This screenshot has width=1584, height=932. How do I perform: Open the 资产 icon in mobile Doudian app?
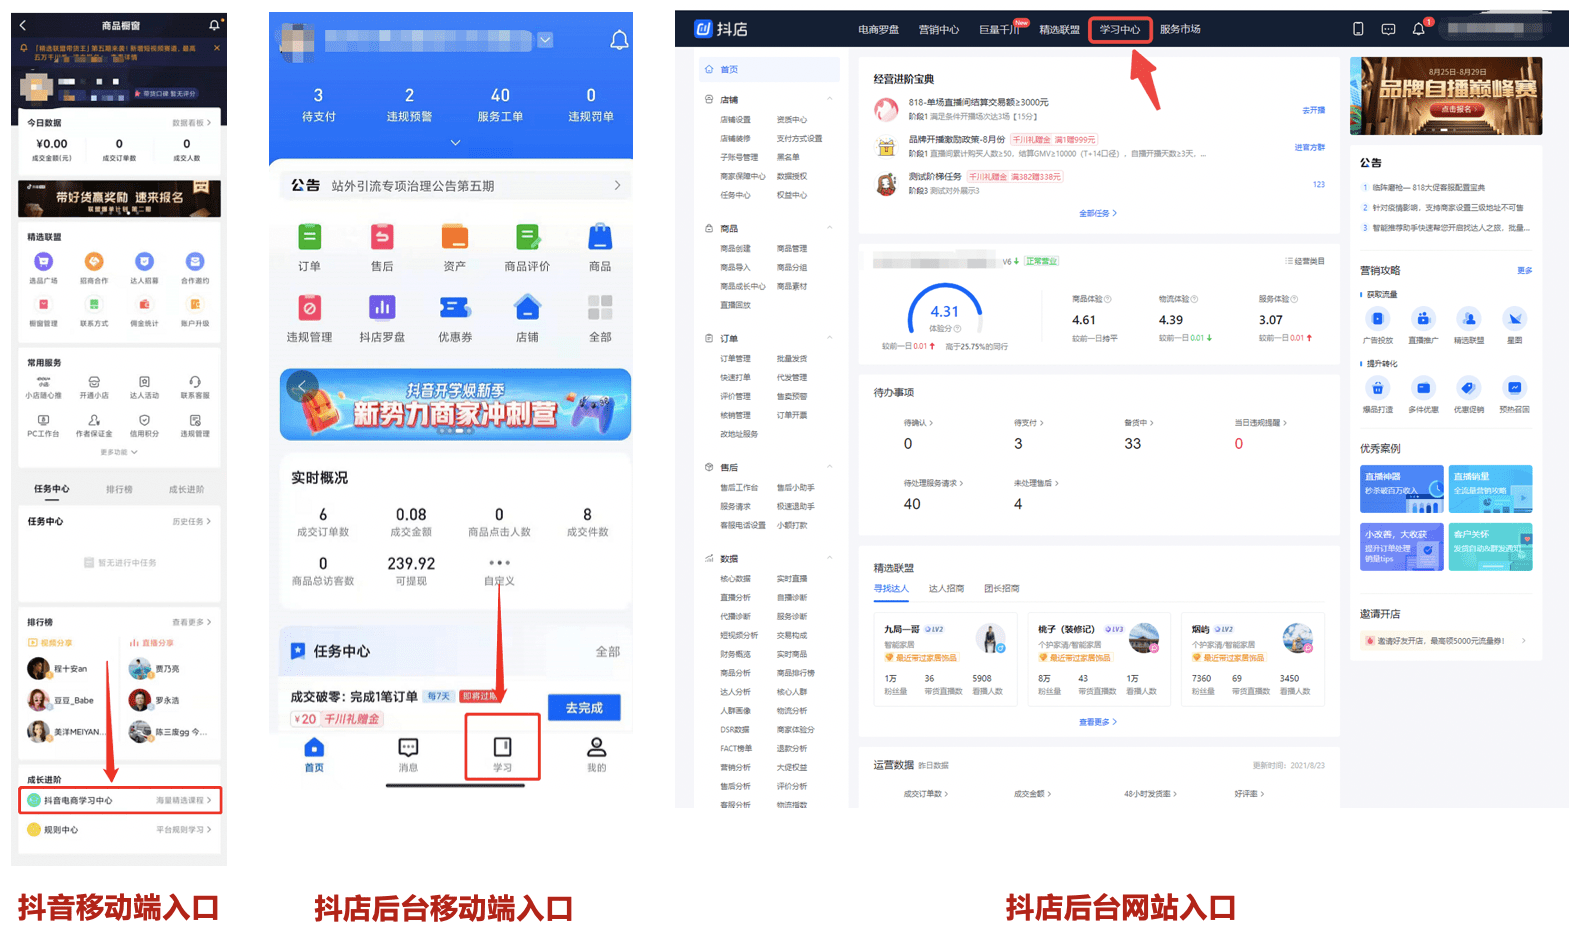coord(455,237)
